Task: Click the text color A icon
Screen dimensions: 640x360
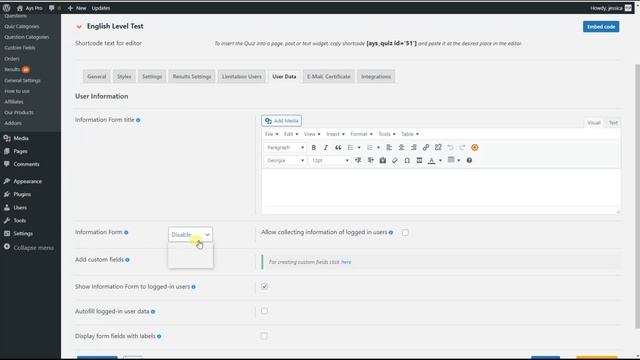Action: [431, 160]
